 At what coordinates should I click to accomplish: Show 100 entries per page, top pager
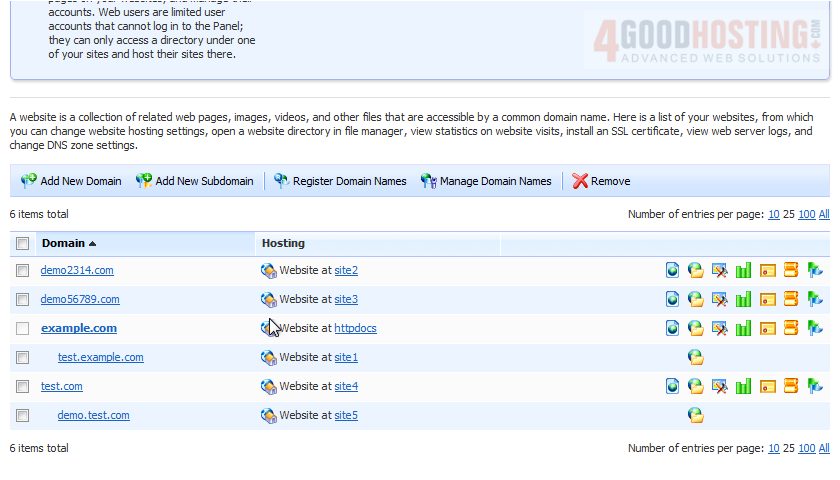[x=806, y=214]
